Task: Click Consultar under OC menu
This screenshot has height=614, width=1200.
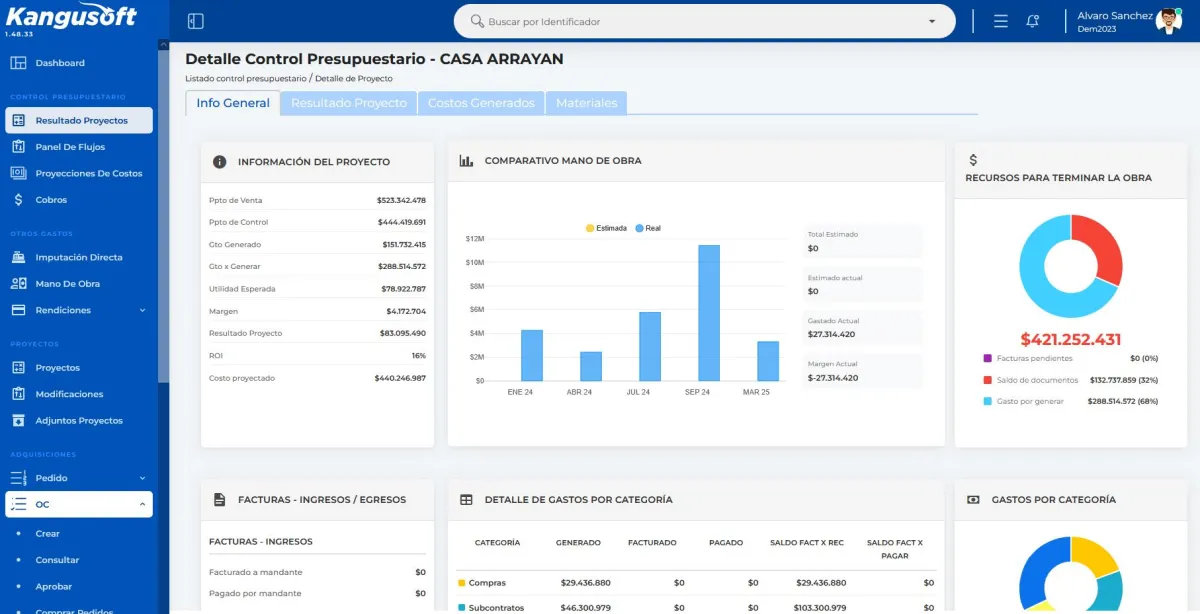Action: point(57,560)
